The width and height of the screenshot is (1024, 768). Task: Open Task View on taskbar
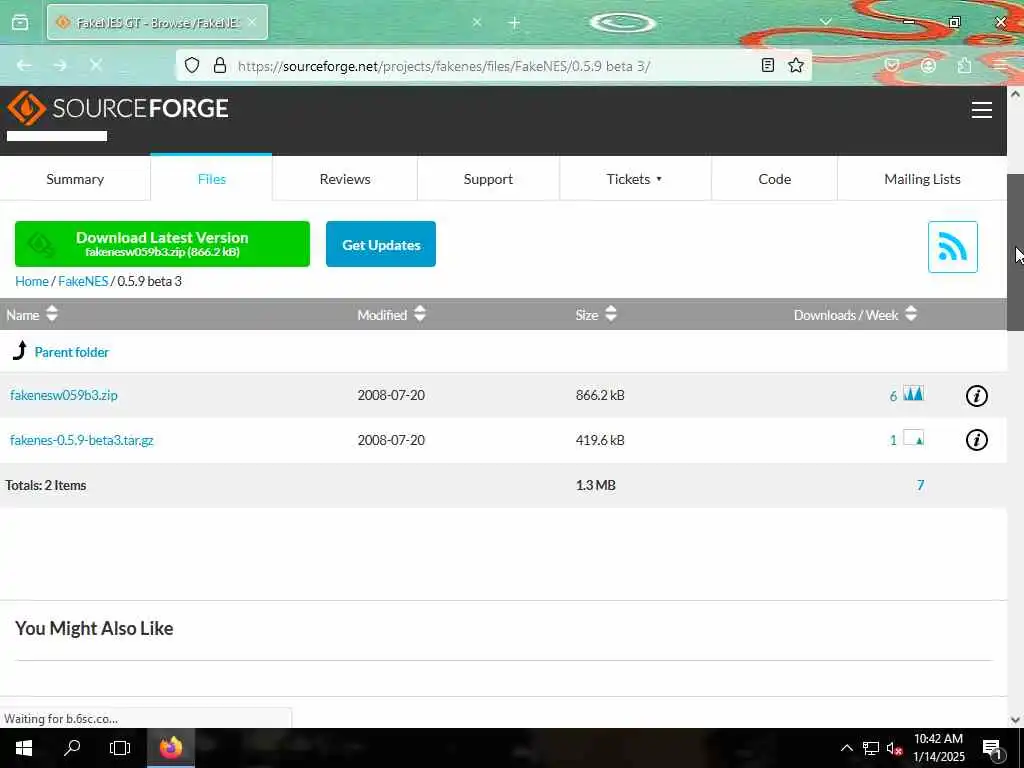120,748
